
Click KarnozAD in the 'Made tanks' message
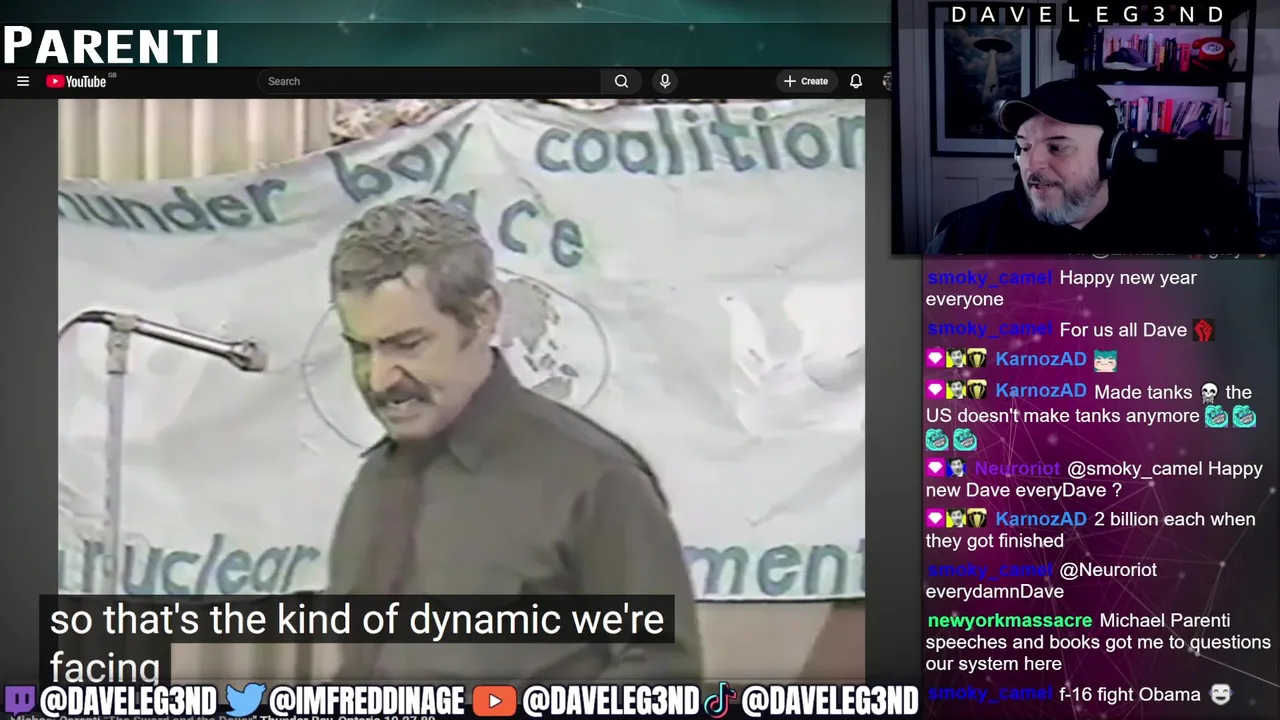pyautogui.click(x=1041, y=391)
